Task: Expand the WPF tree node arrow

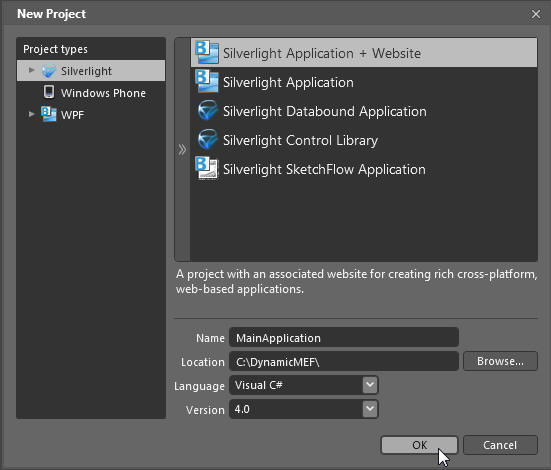Action: point(32,114)
